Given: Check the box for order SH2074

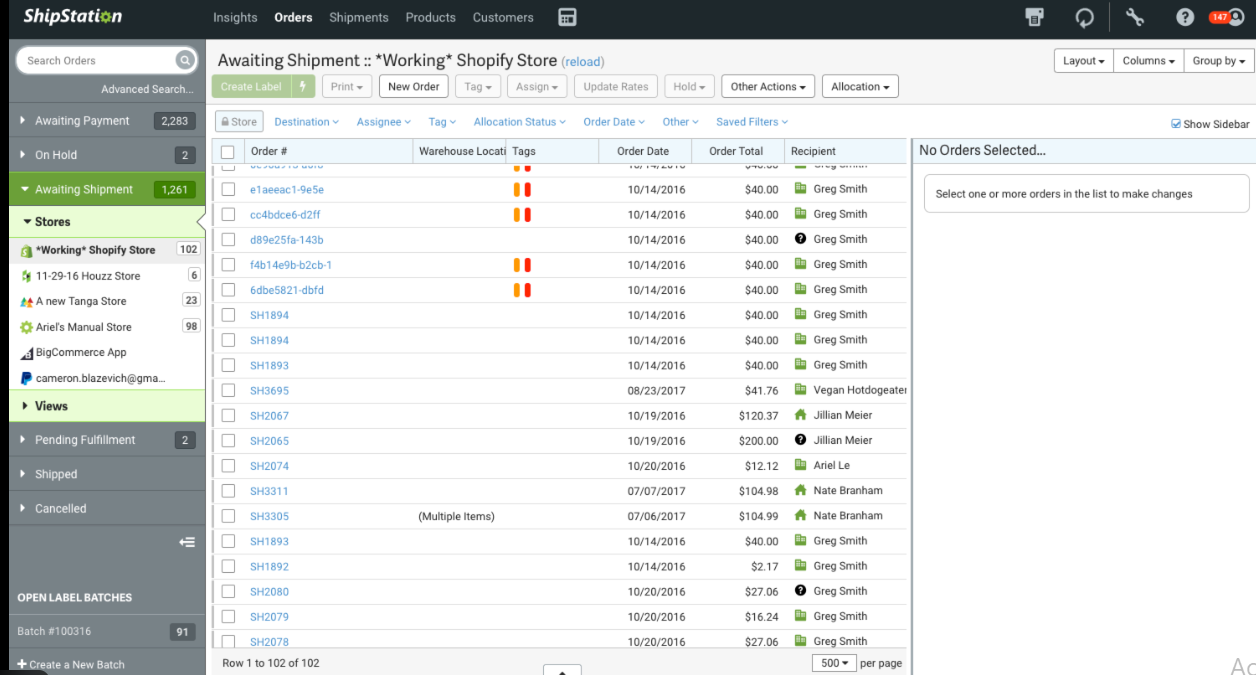Looking at the screenshot, I should (228, 466).
